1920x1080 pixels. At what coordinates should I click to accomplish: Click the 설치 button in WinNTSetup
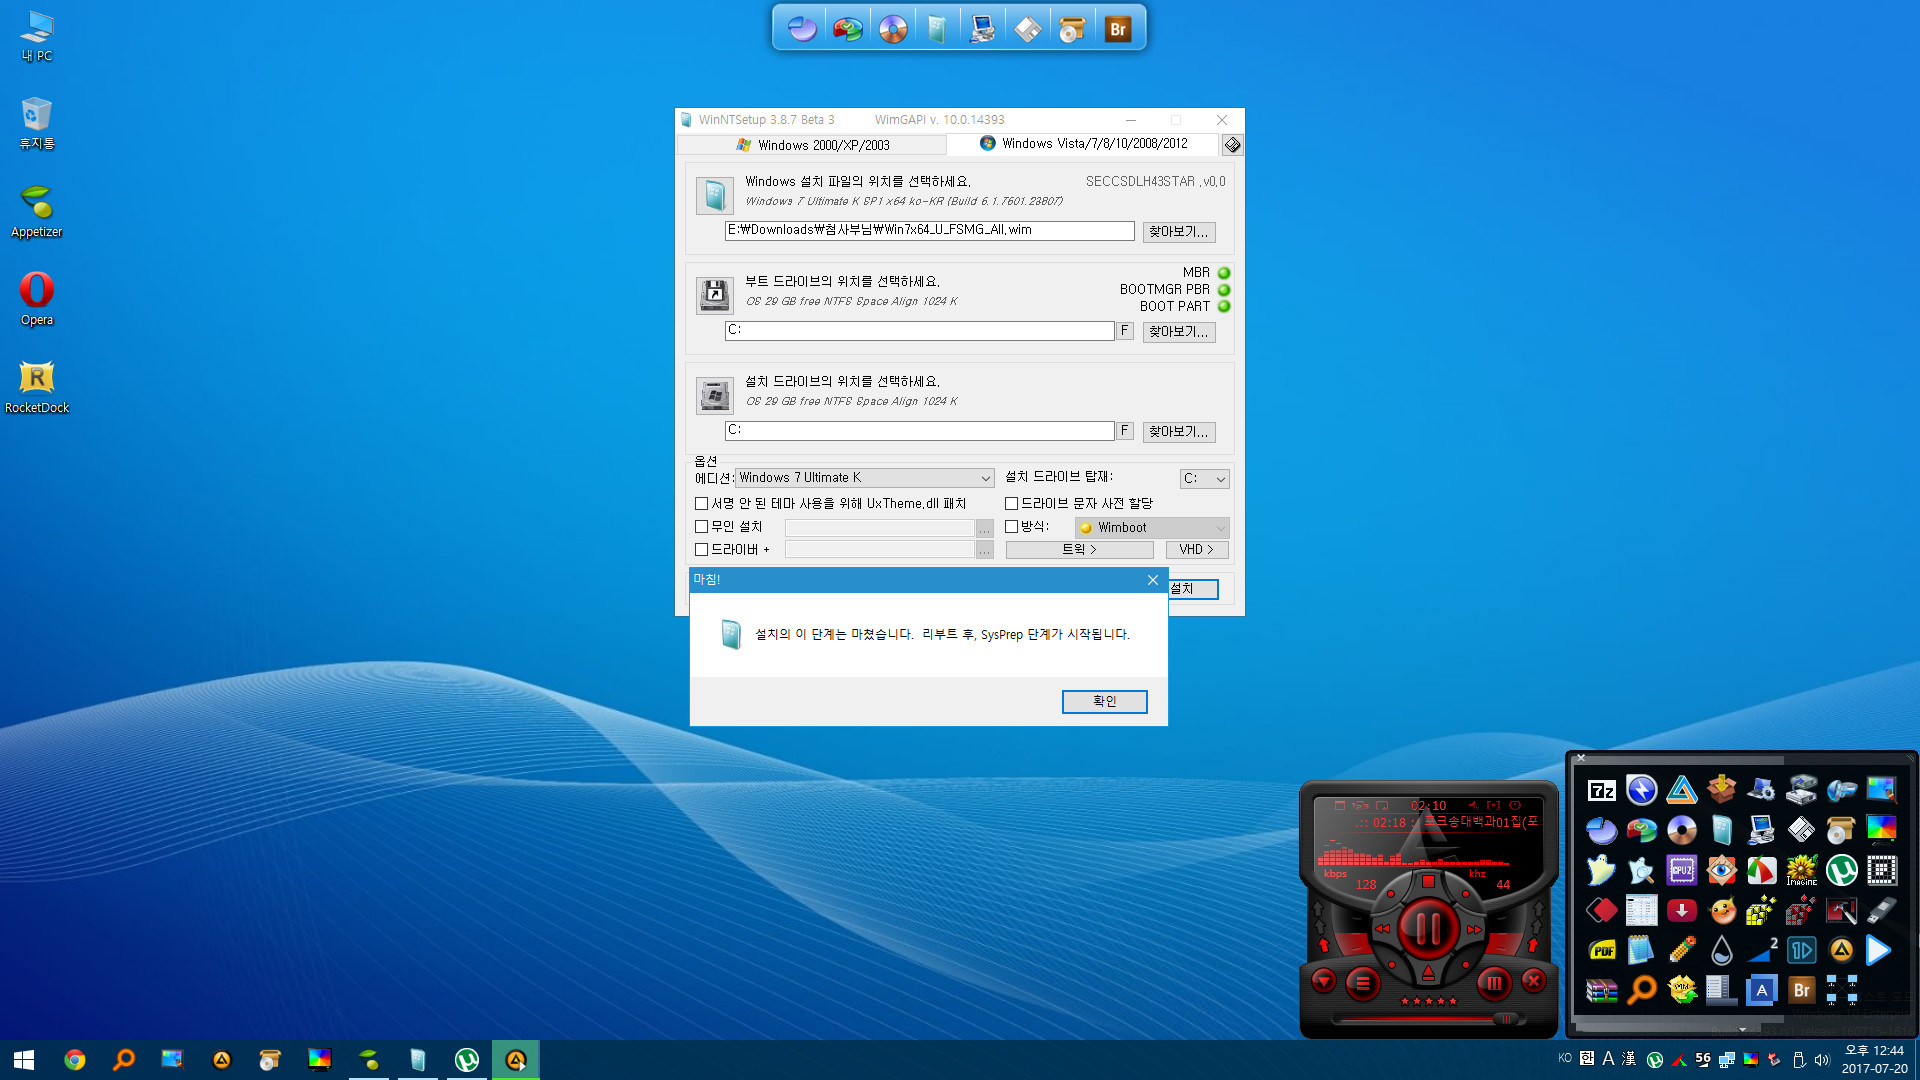[1193, 589]
